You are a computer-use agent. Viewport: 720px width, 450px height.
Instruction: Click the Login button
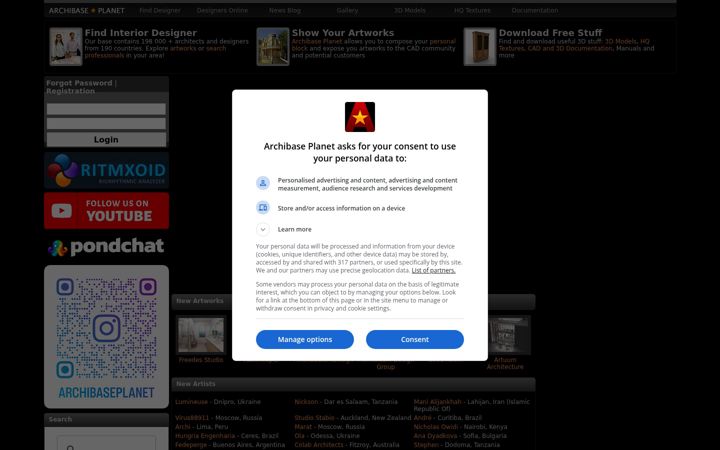pyautogui.click(x=106, y=140)
